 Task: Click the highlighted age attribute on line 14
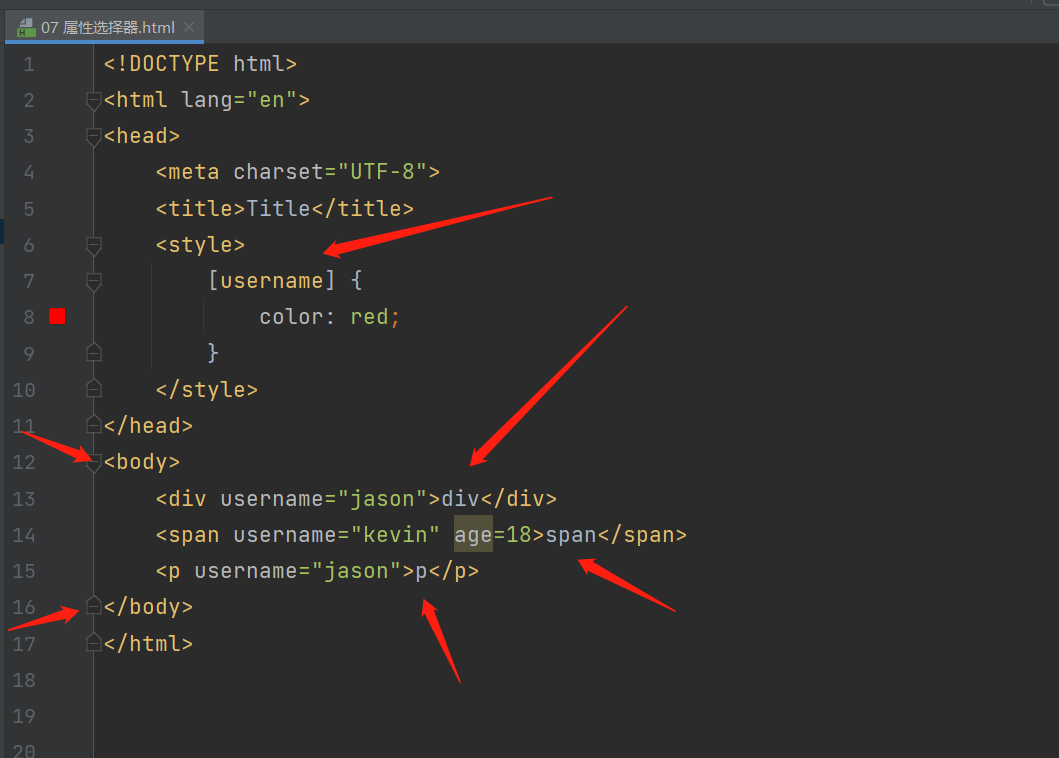(x=473, y=534)
